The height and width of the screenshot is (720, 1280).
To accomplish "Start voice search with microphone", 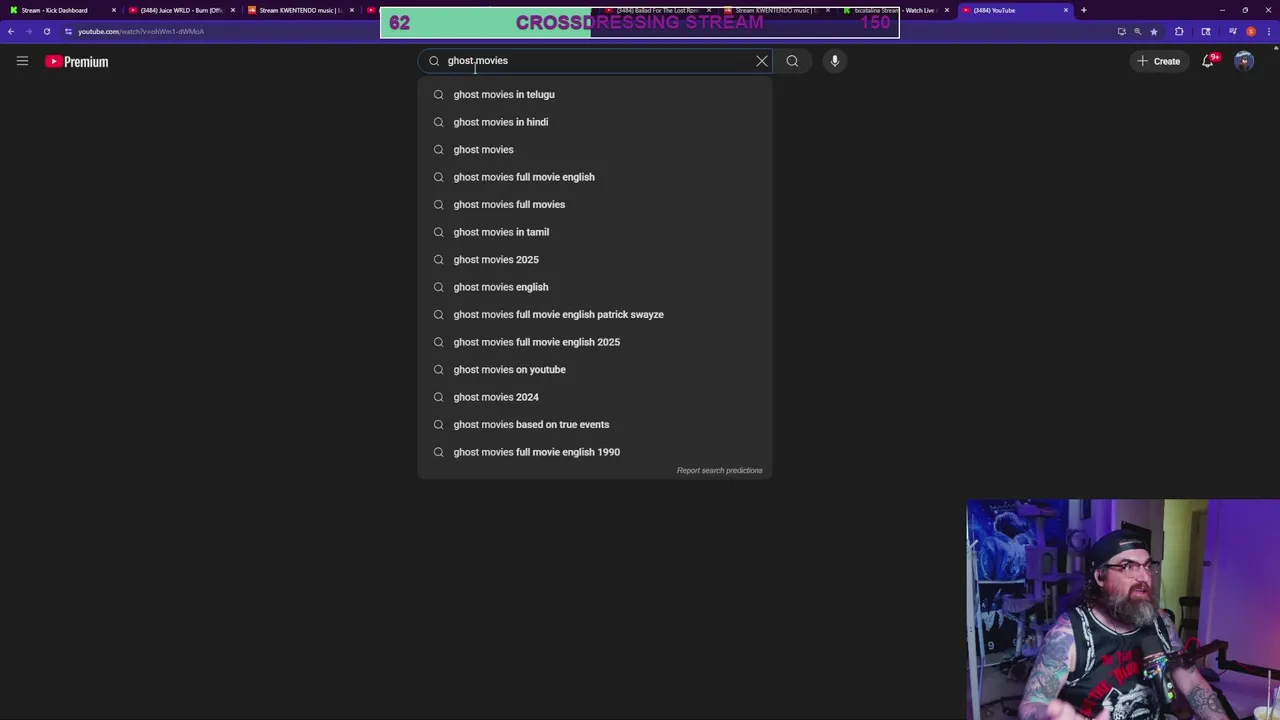I will (x=835, y=61).
